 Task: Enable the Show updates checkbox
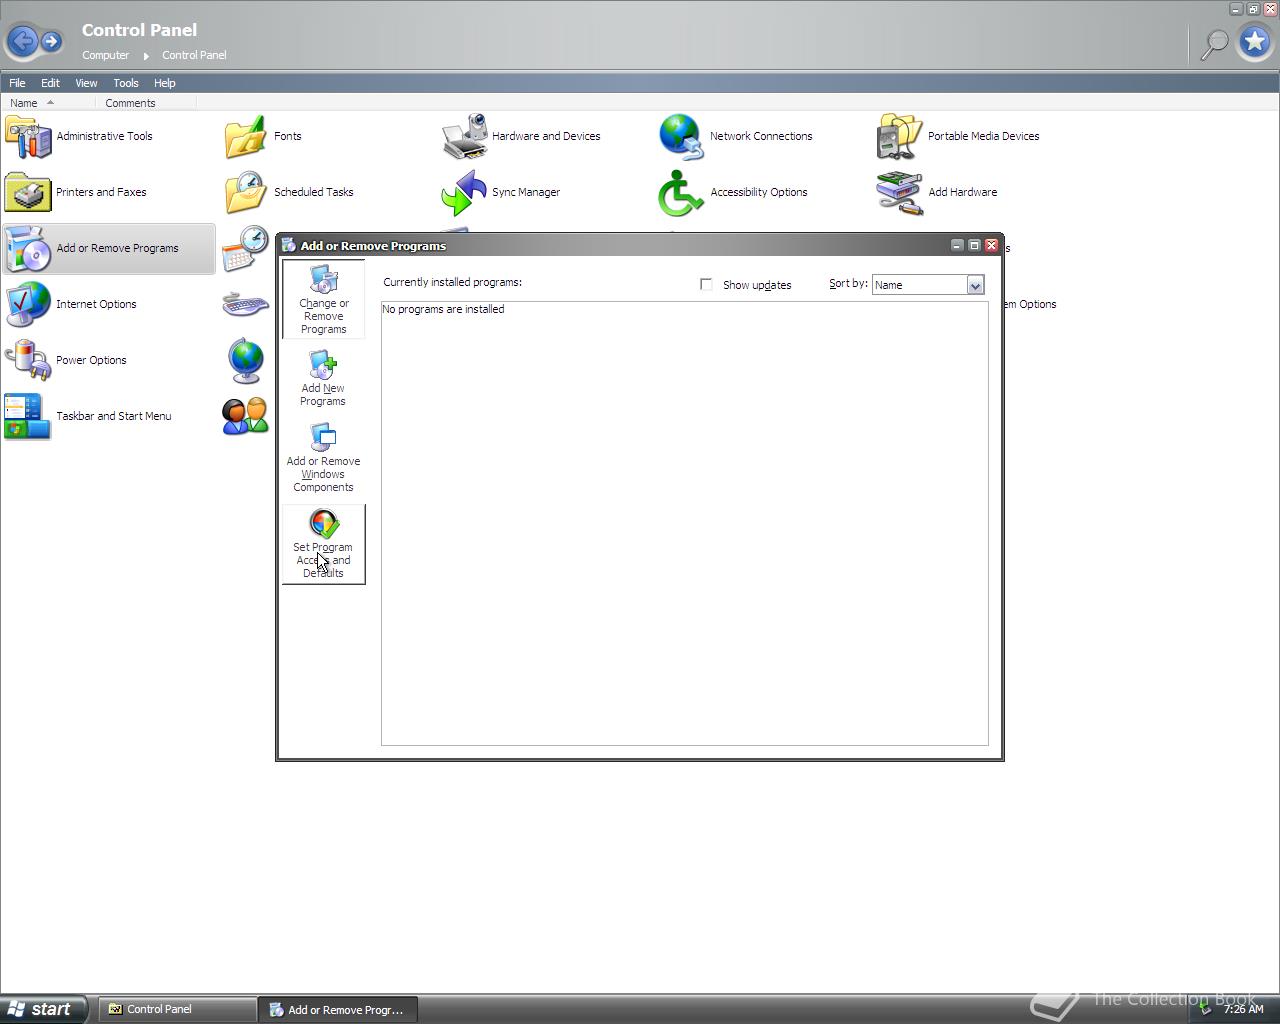click(706, 285)
